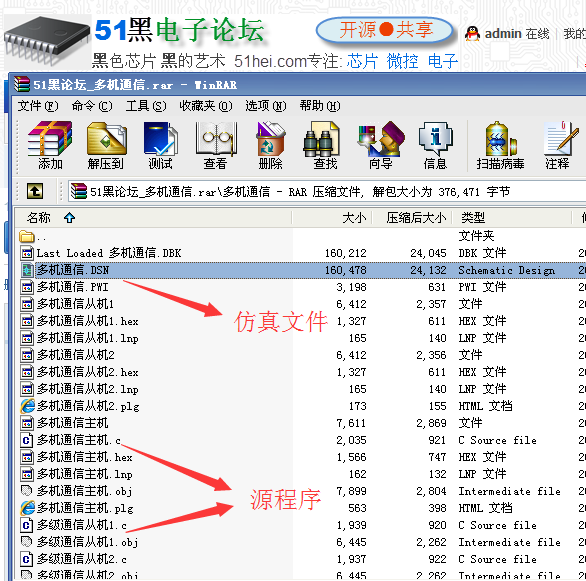The image size is (586, 581).
Task: Select the file 多级通信从机1.obj
Action: click(87, 542)
